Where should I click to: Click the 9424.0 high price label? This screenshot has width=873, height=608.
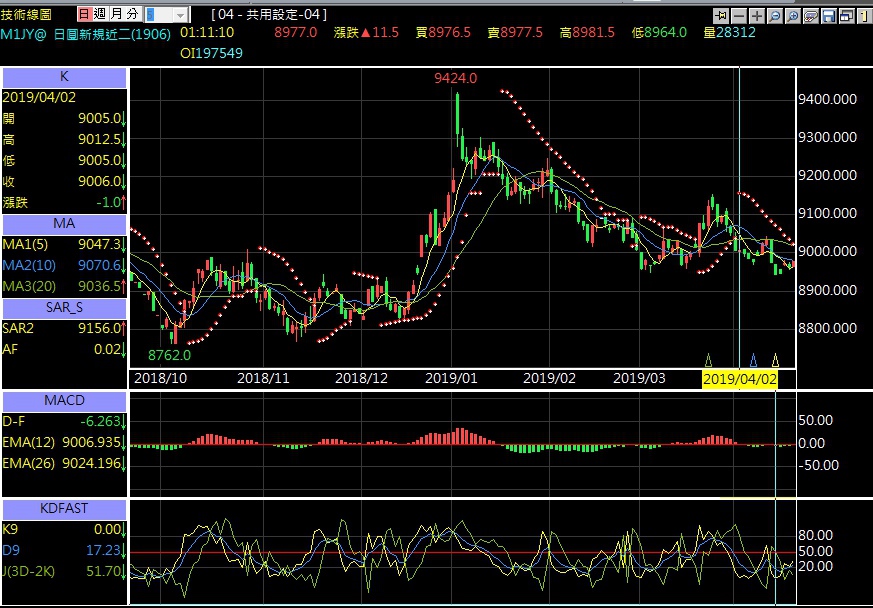(455, 78)
